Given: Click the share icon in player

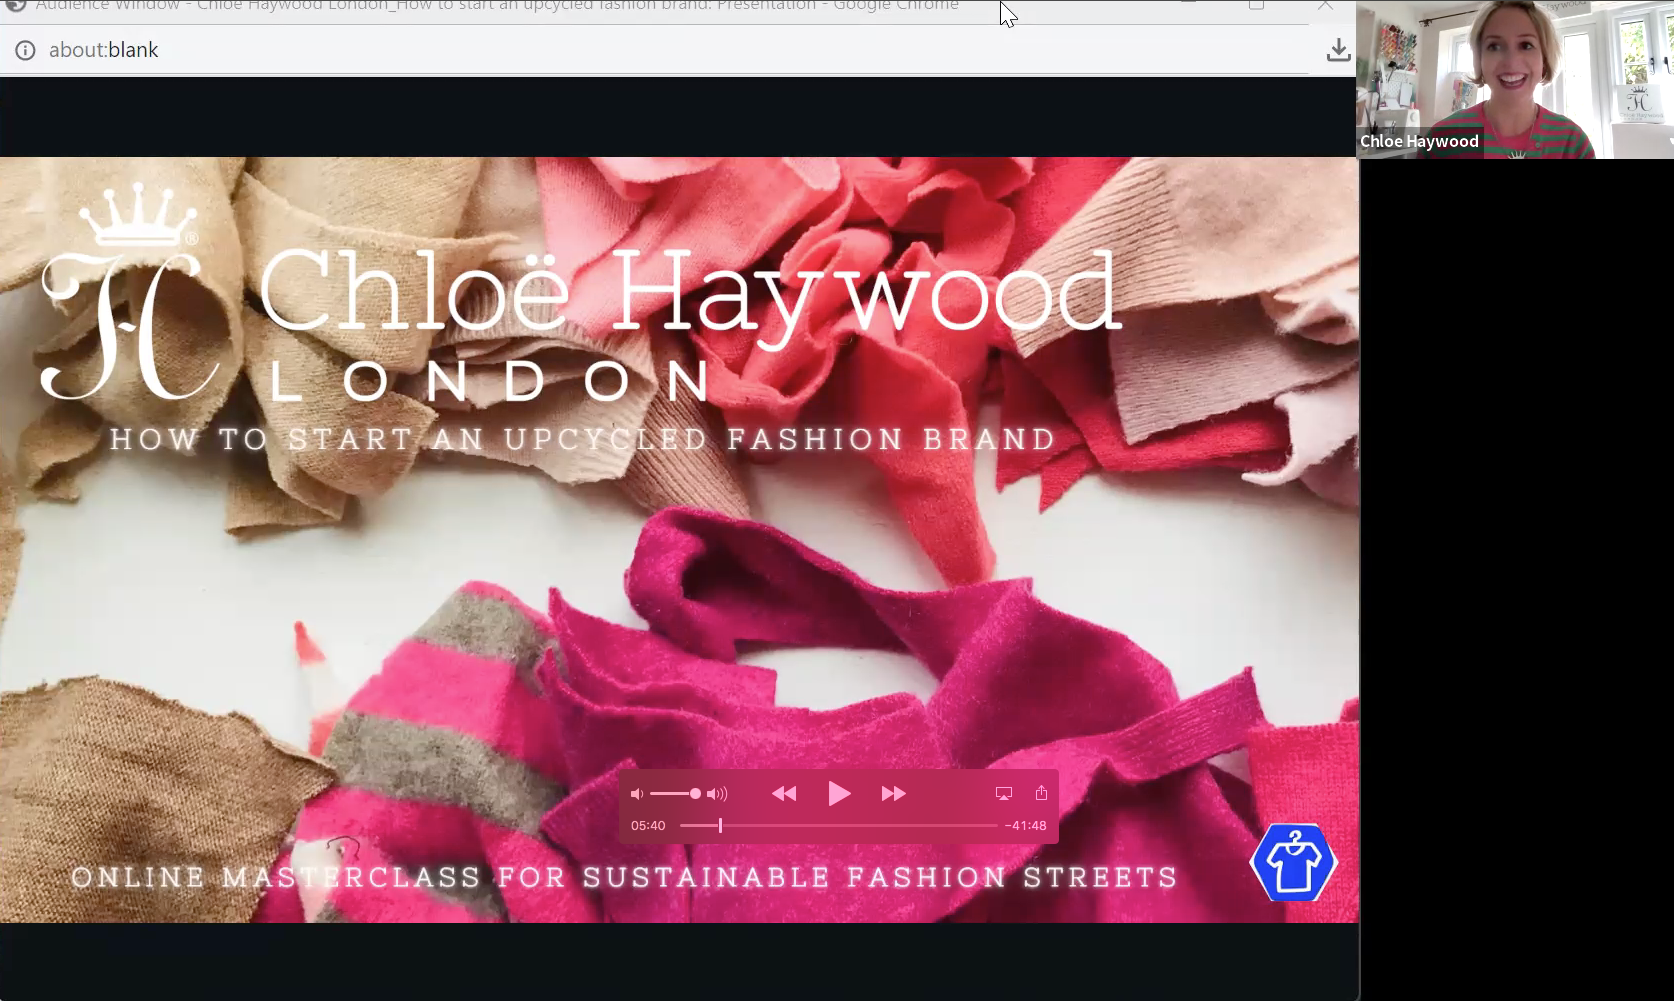Looking at the screenshot, I should tap(1041, 793).
